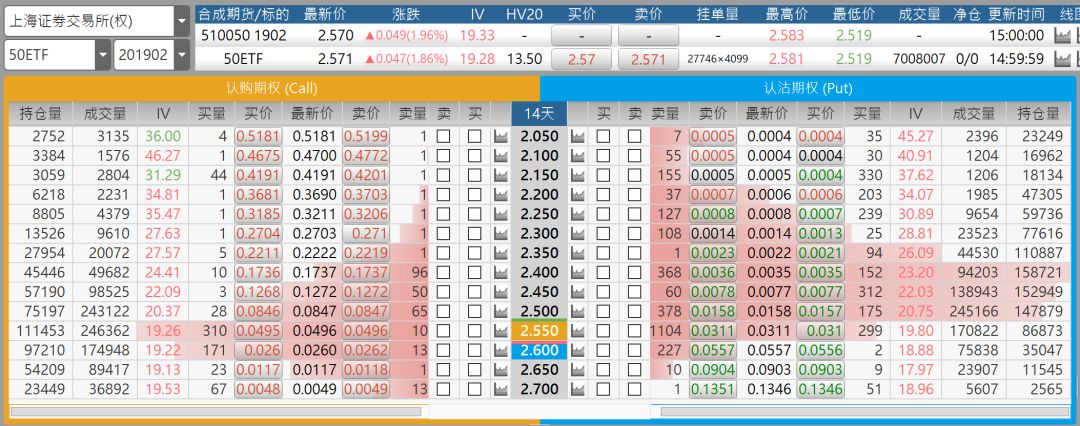The height and width of the screenshot is (426, 1080).
Task: Tick call 卖 checkbox for strike 2.050
Action: (444, 136)
